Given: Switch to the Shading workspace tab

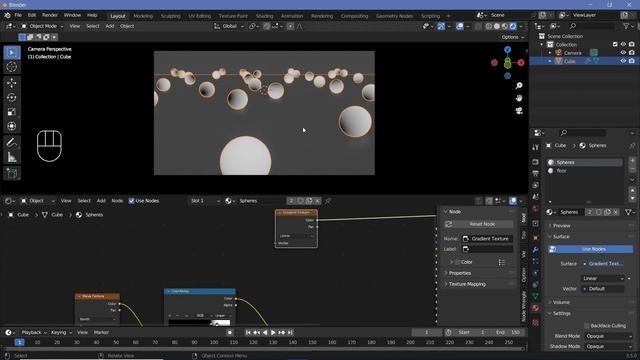Looking at the screenshot, I should point(264,16).
